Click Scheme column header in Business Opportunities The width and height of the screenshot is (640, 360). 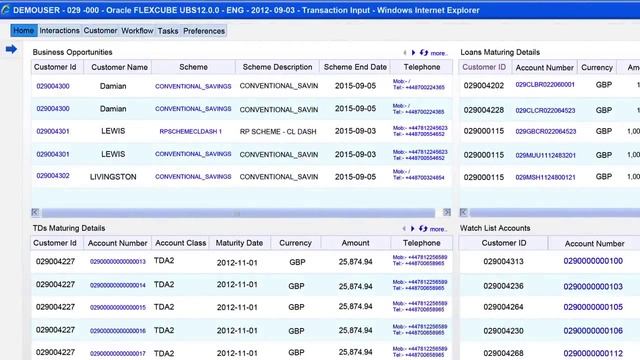[193, 67]
